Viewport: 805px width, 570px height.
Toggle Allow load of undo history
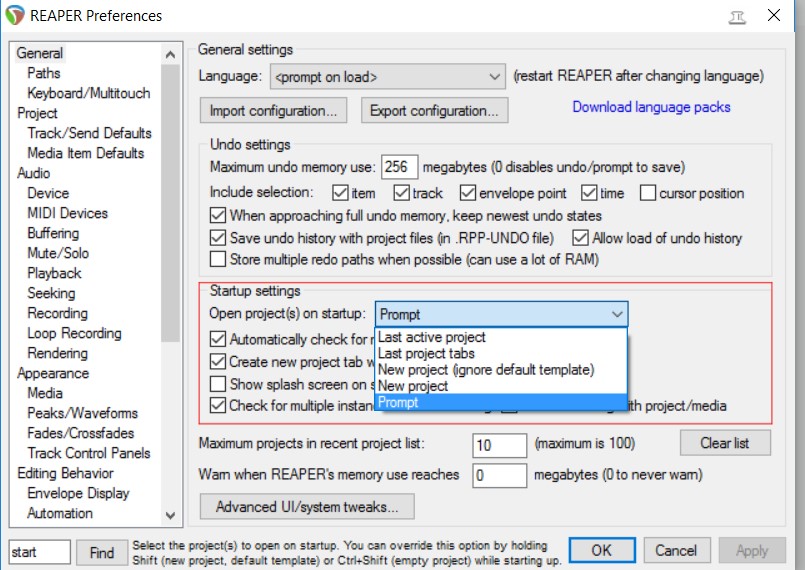[x=580, y=238]
